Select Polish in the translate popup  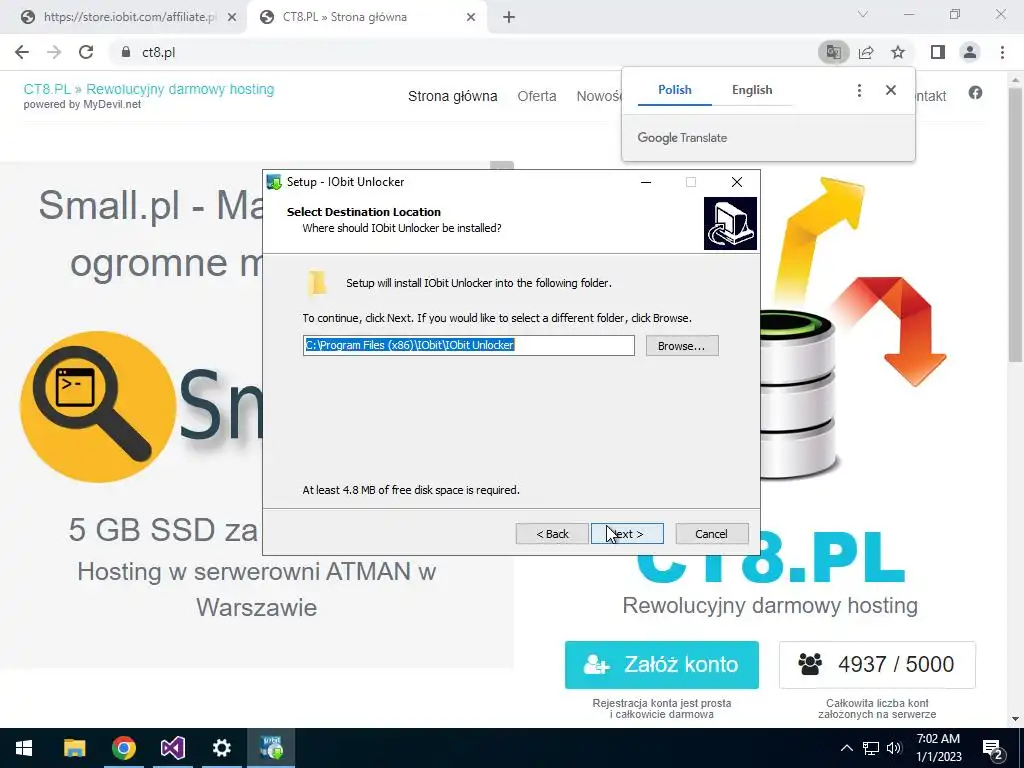pyautogui.click(x=675, y=90)
